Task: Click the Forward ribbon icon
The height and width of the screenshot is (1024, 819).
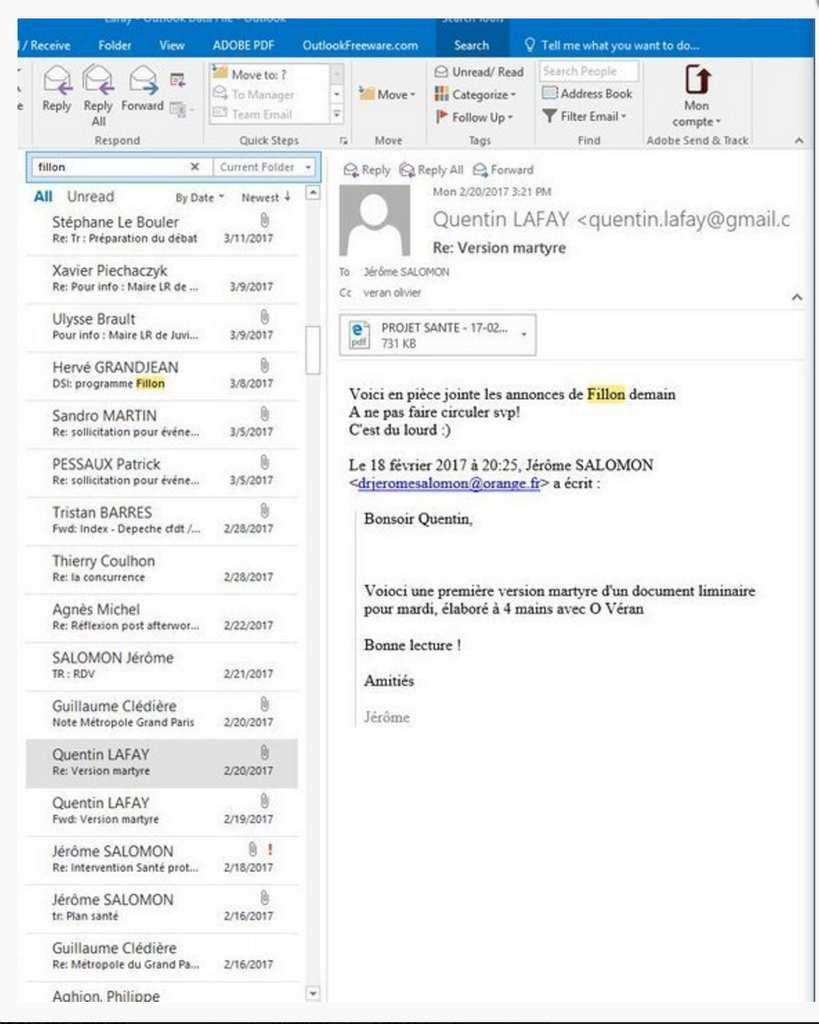Action: pos(142,89)
